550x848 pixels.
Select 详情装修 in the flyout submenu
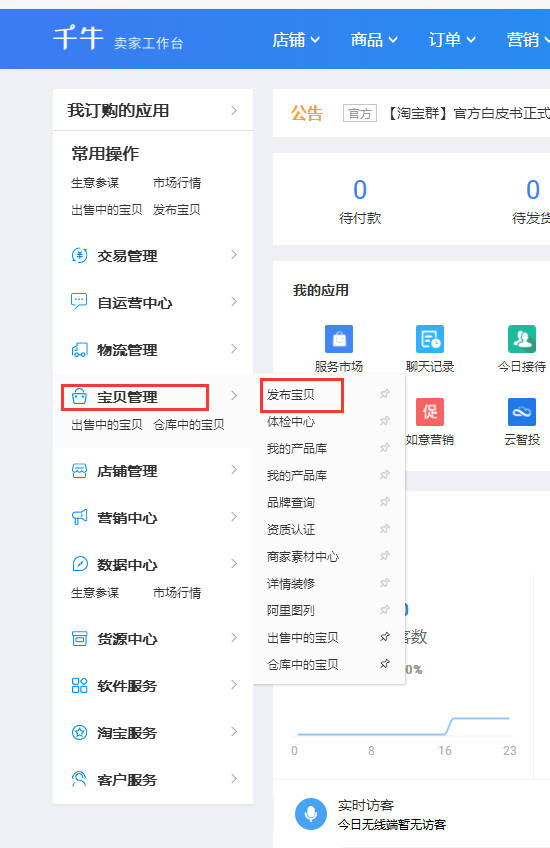pyautogui.click(x=291, y=584)
